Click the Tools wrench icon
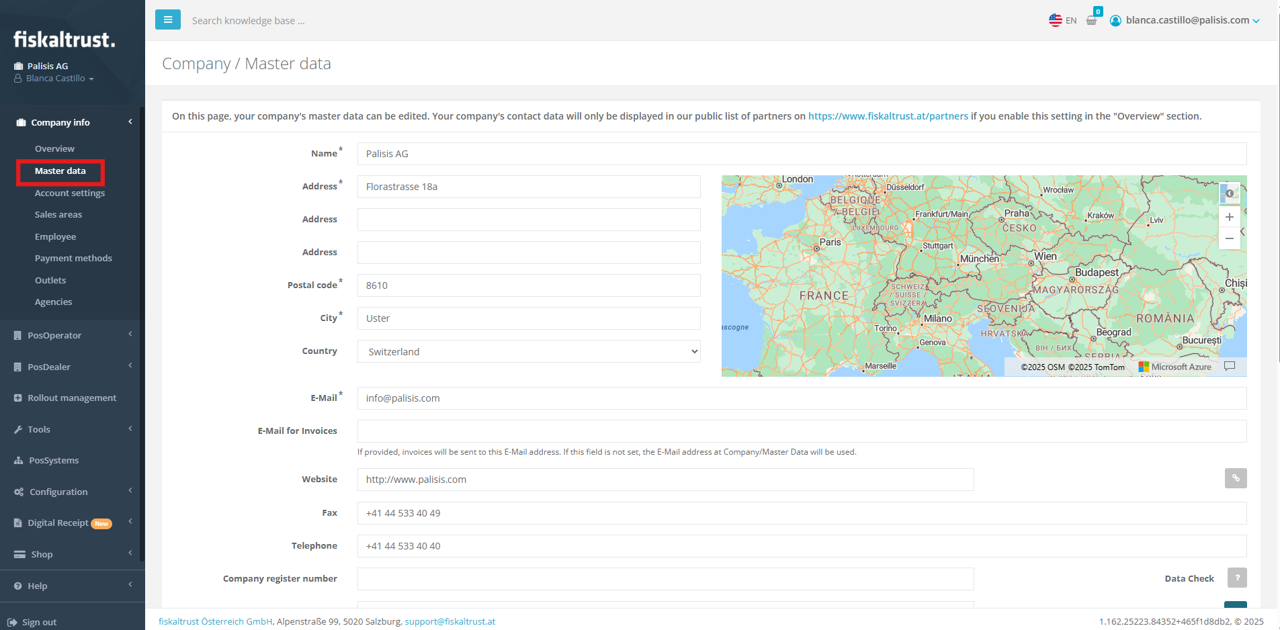 [18, 429]
